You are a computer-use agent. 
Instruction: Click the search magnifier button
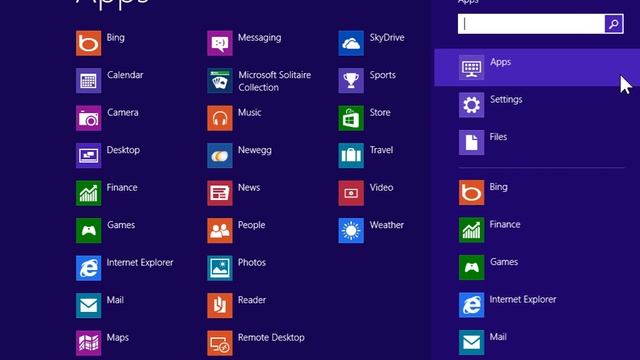[613, 24]
